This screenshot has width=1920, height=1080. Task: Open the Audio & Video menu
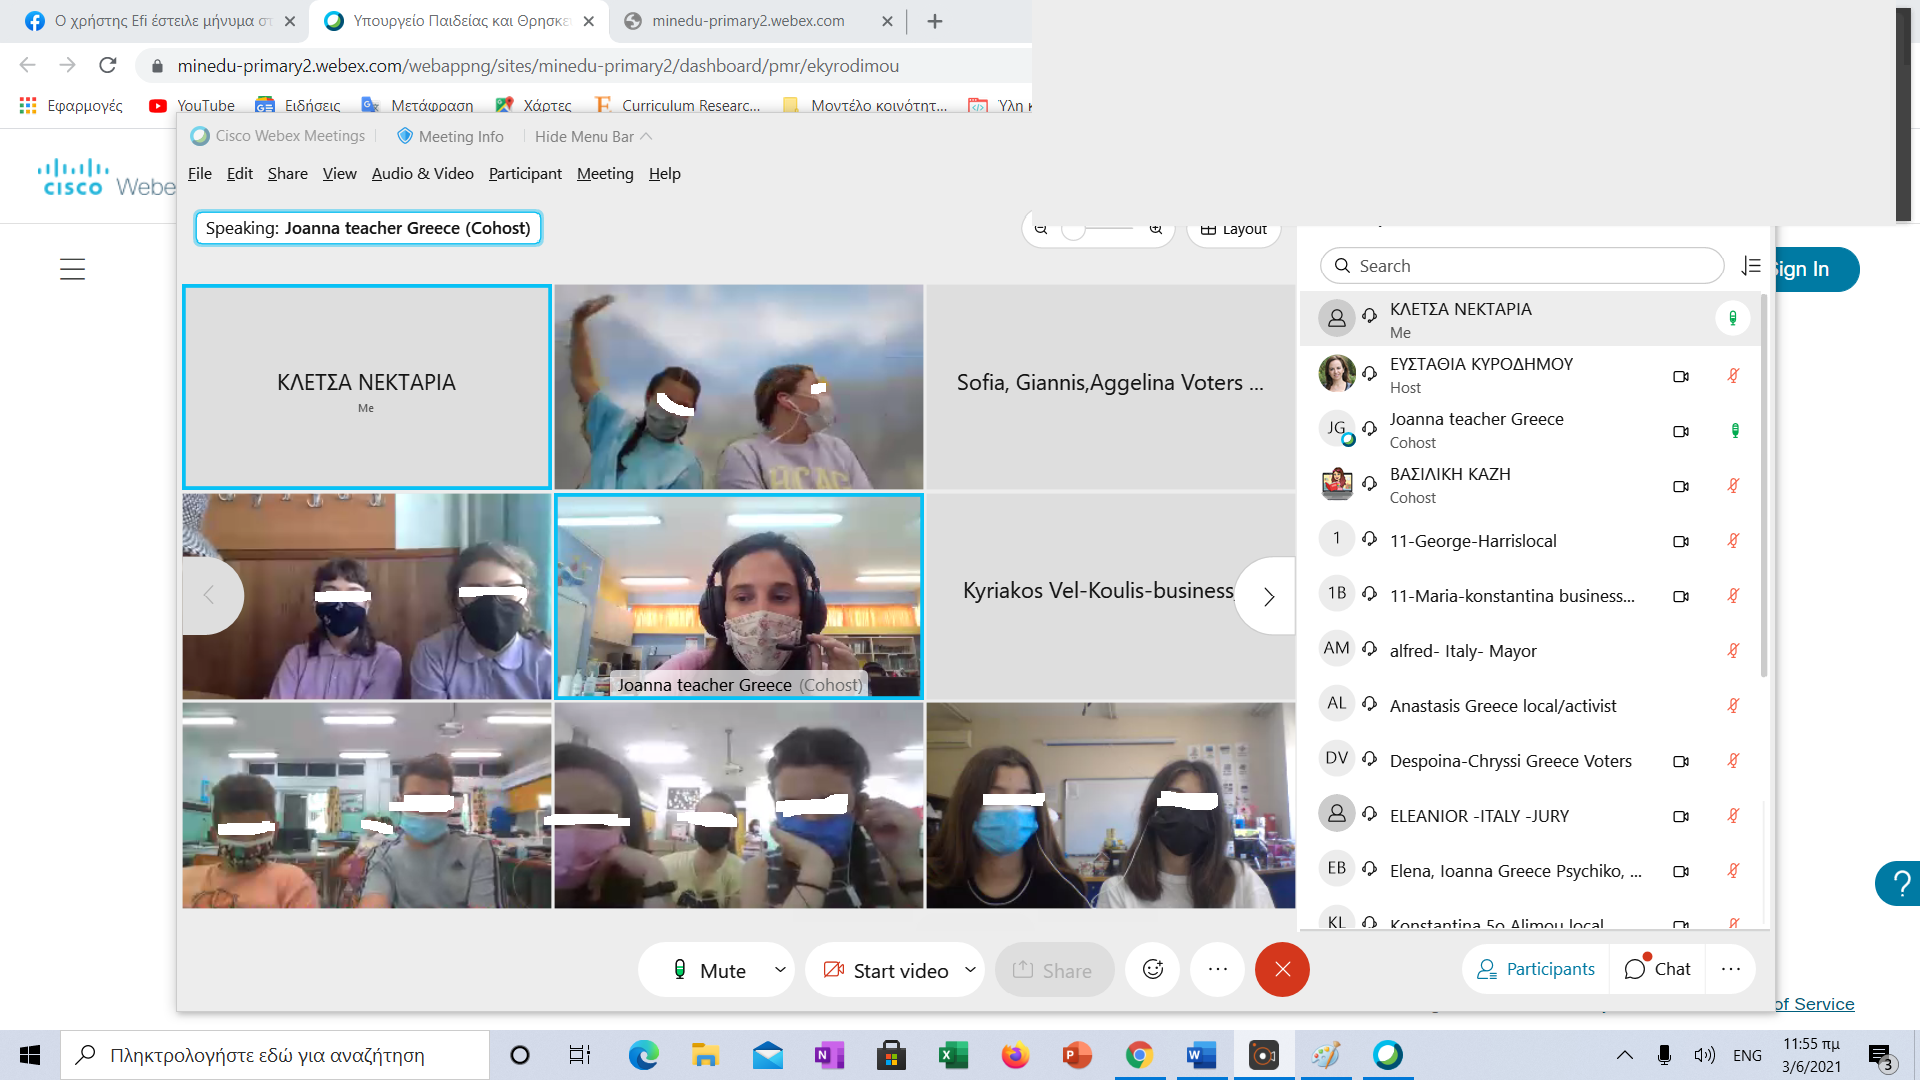422,174
